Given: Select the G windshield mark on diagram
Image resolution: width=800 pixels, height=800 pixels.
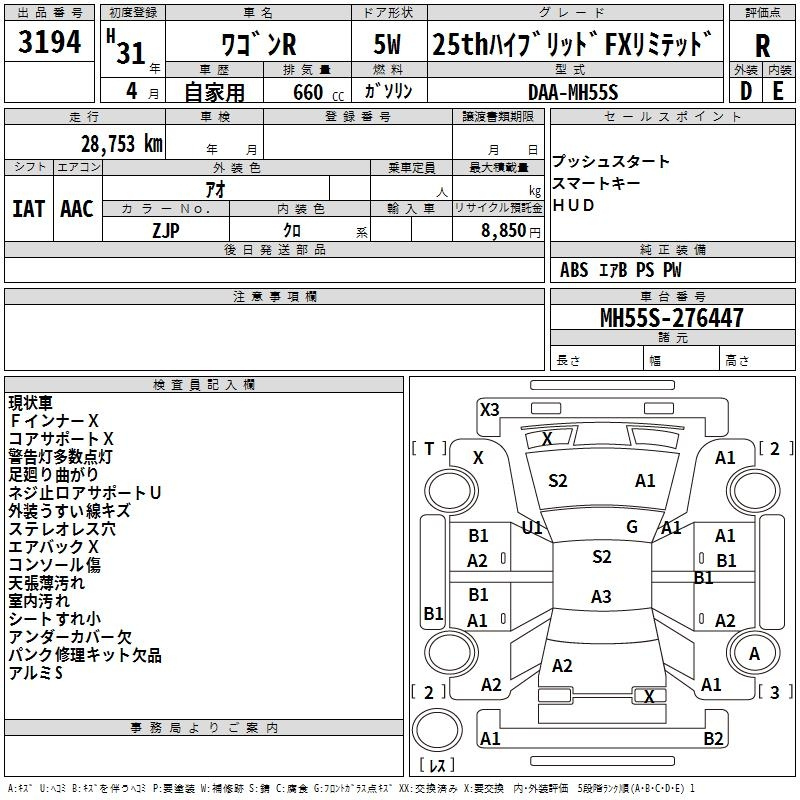Looking at the screenshot, I should click(631, 527).
